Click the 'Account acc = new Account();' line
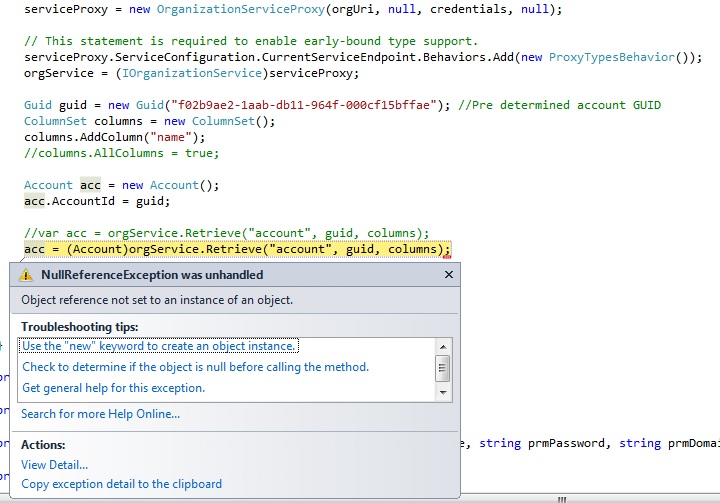 (x=122, y=185)
